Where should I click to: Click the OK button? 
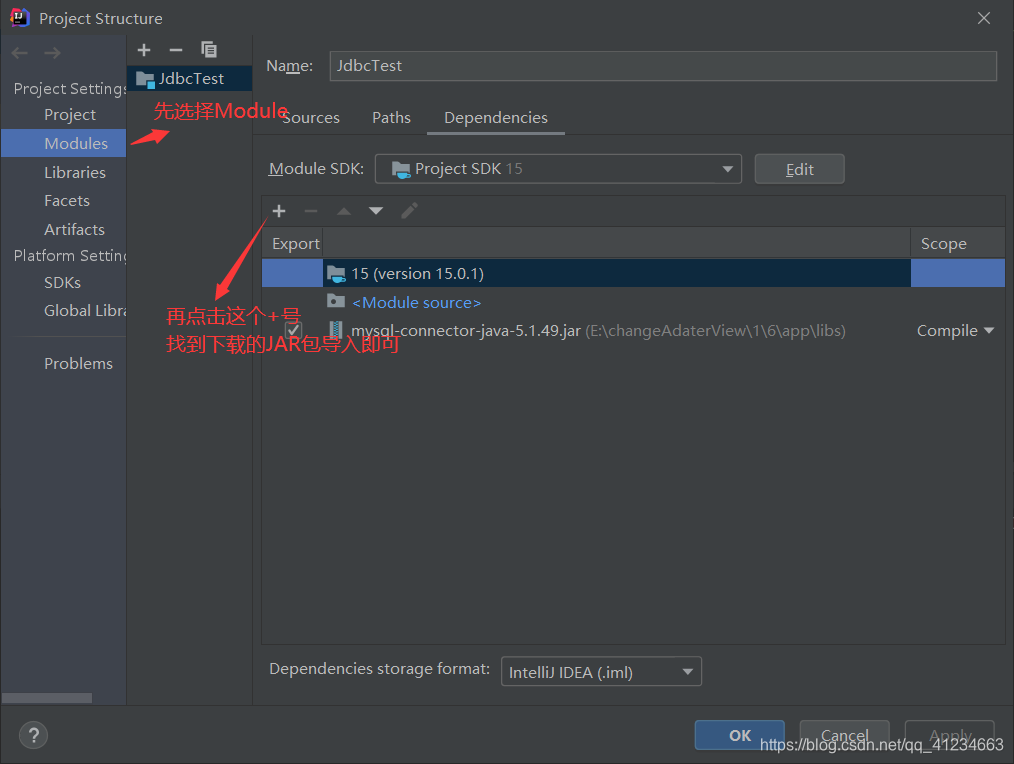[740, 735]
